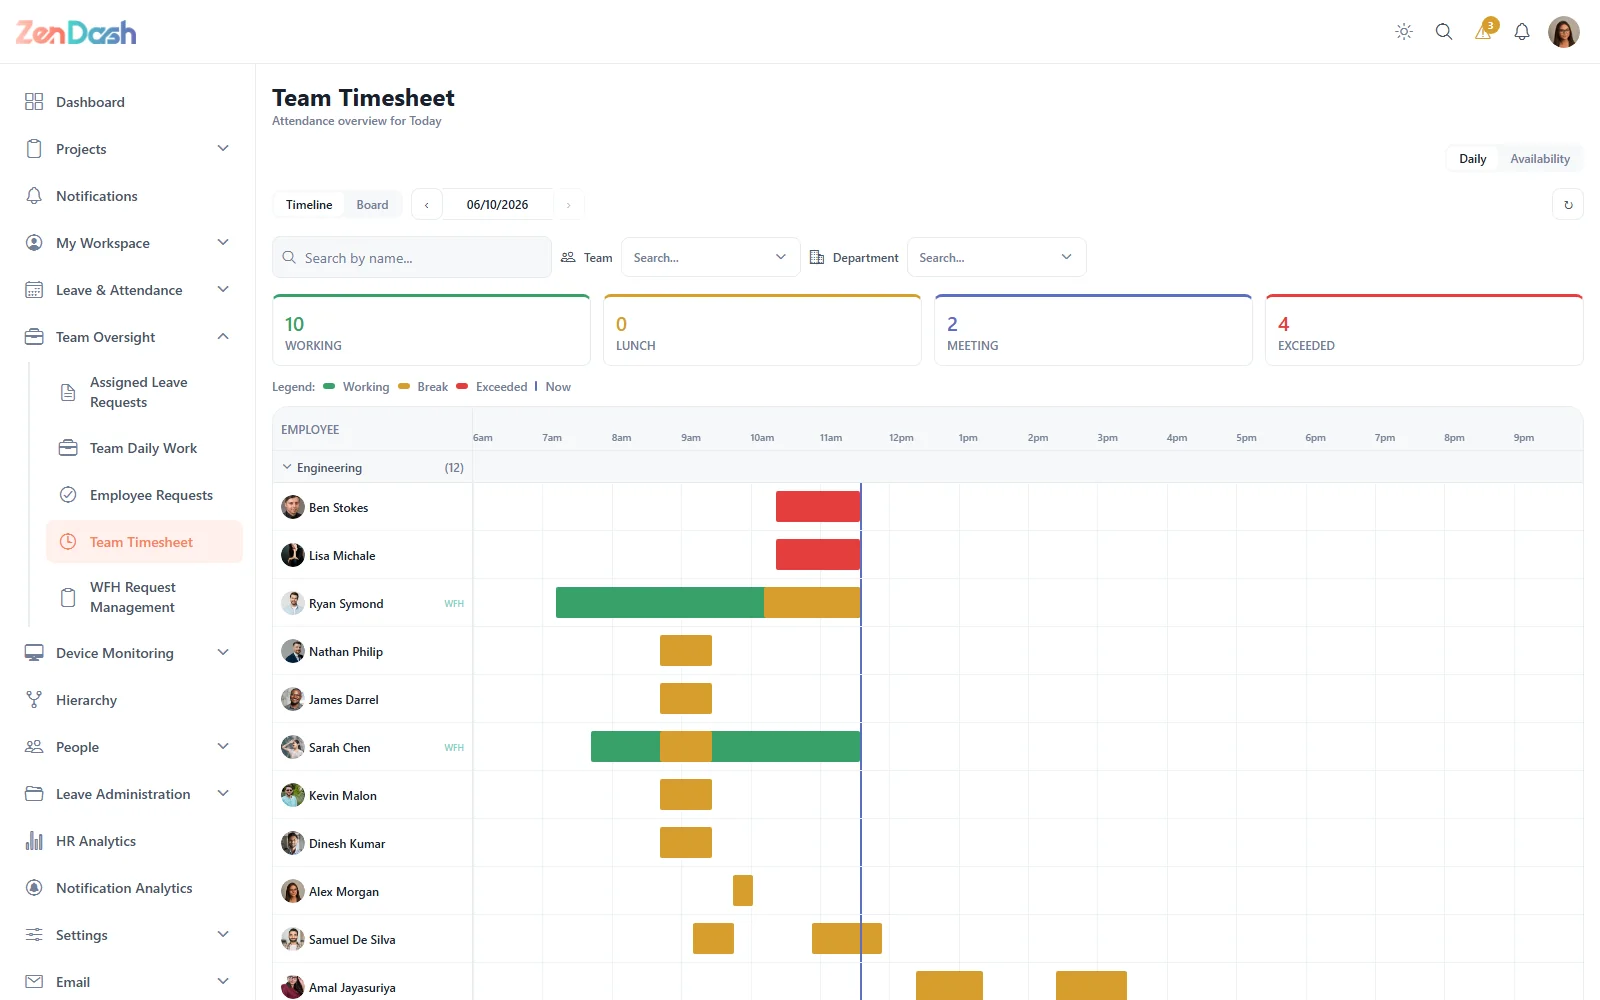Click the Notification Analytics icon
This screenshot has width=1600, height=1000.
tap(34, 888)
